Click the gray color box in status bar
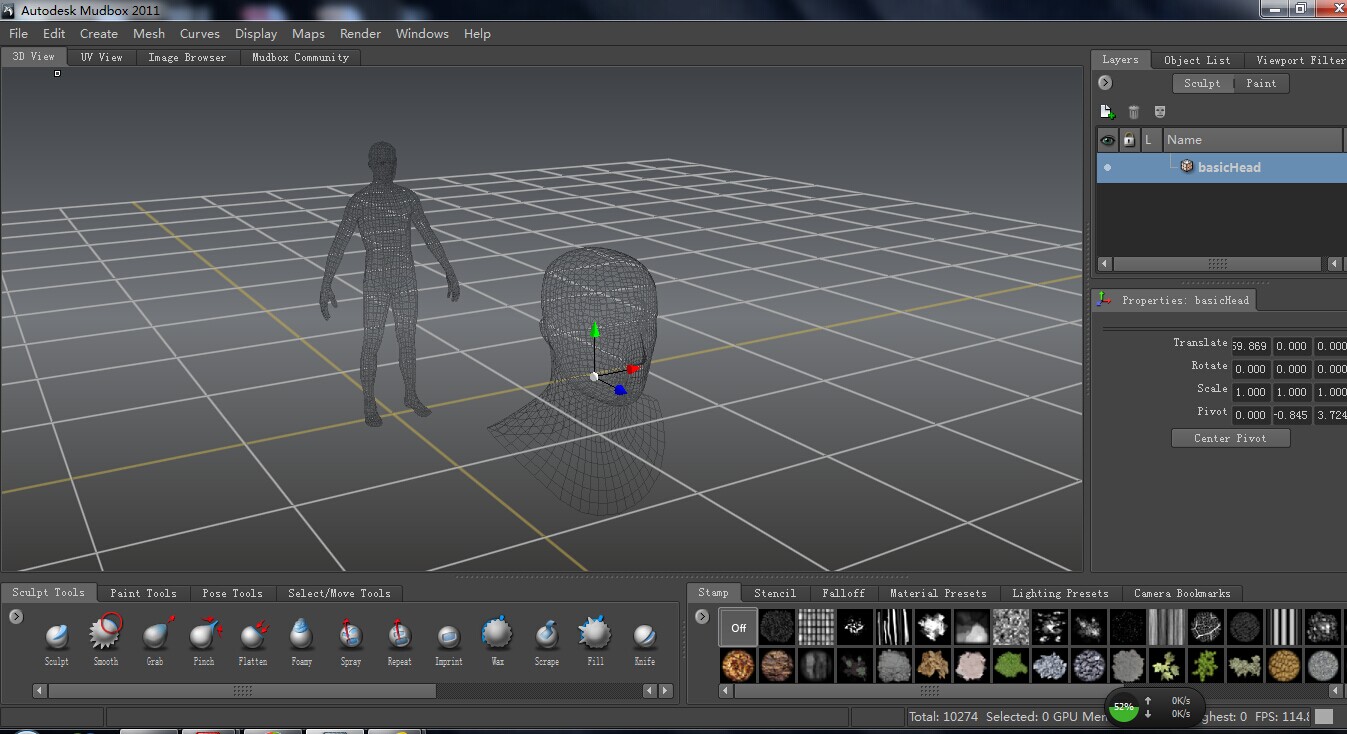1347x734 pixels. coord(1324,716)
